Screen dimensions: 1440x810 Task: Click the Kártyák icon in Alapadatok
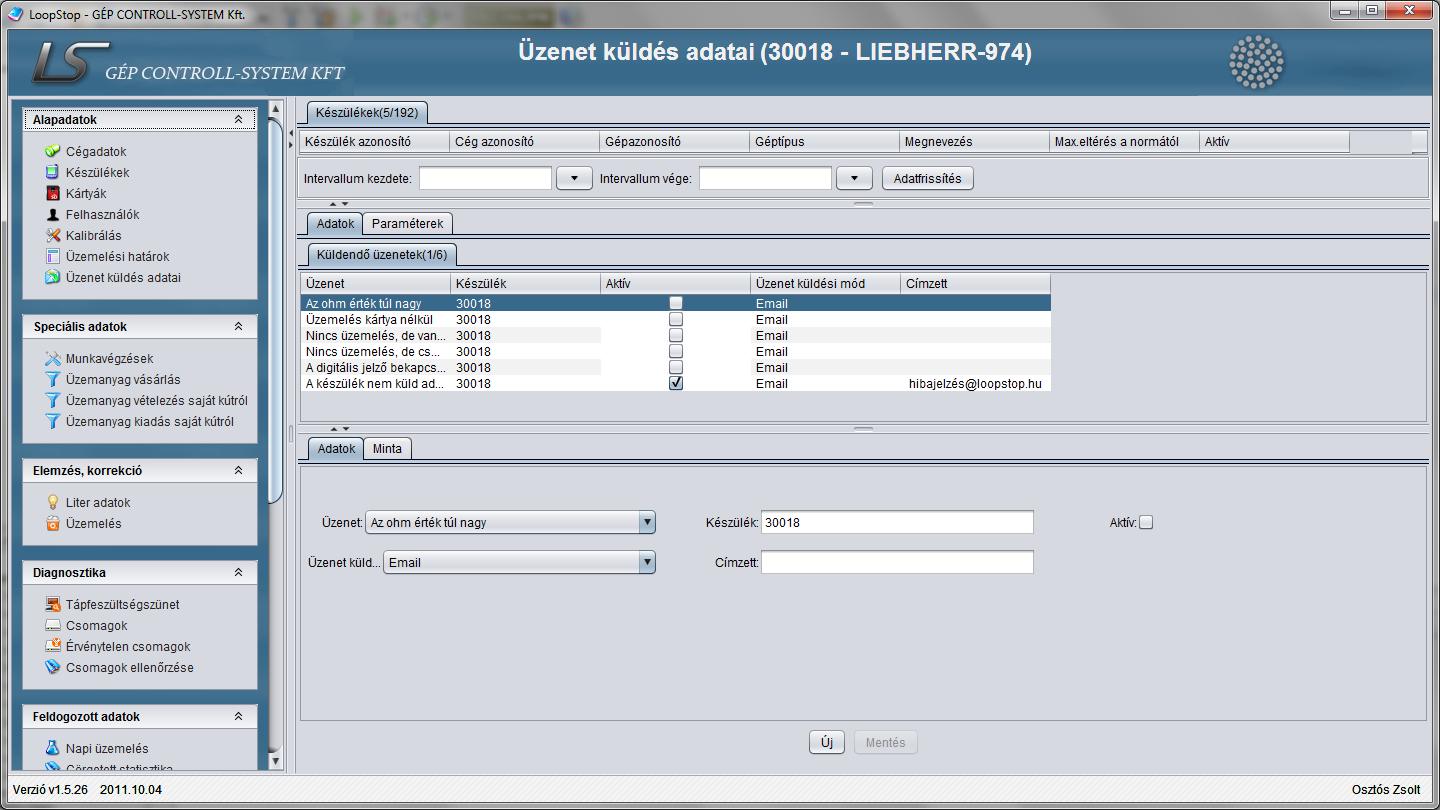click(53, 193)
